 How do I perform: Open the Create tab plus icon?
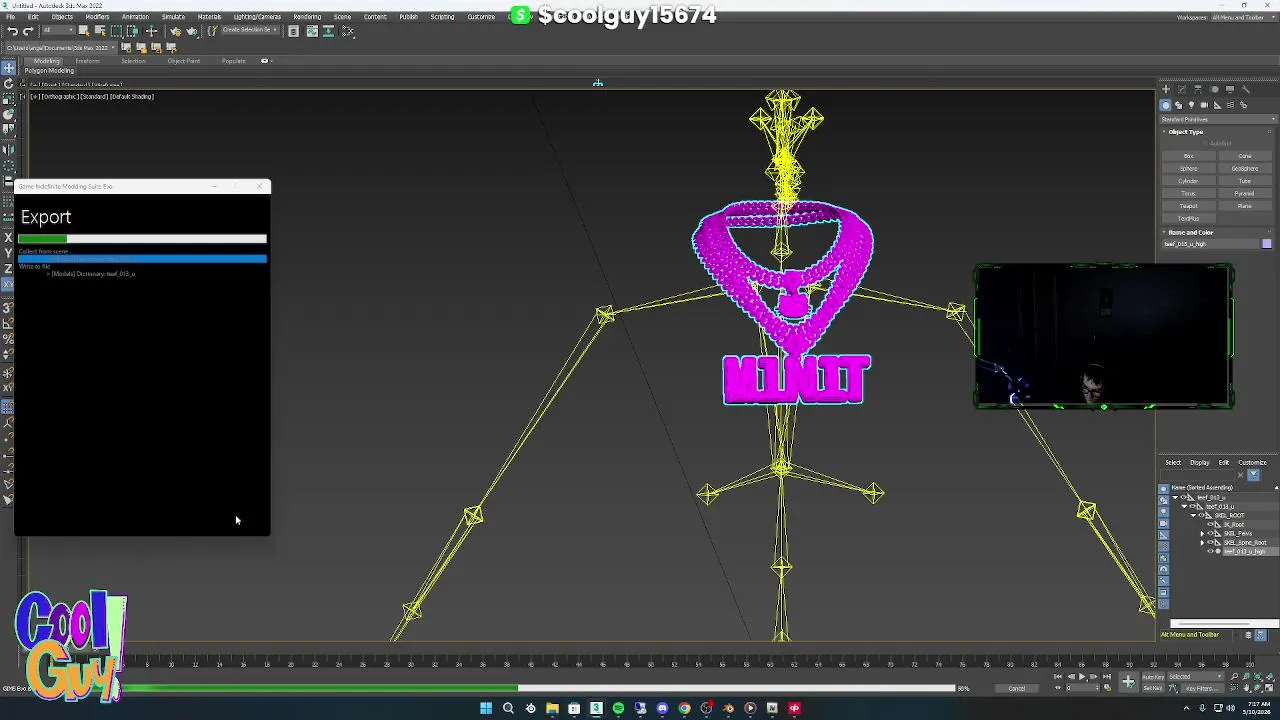click(x=1166, y=89)
